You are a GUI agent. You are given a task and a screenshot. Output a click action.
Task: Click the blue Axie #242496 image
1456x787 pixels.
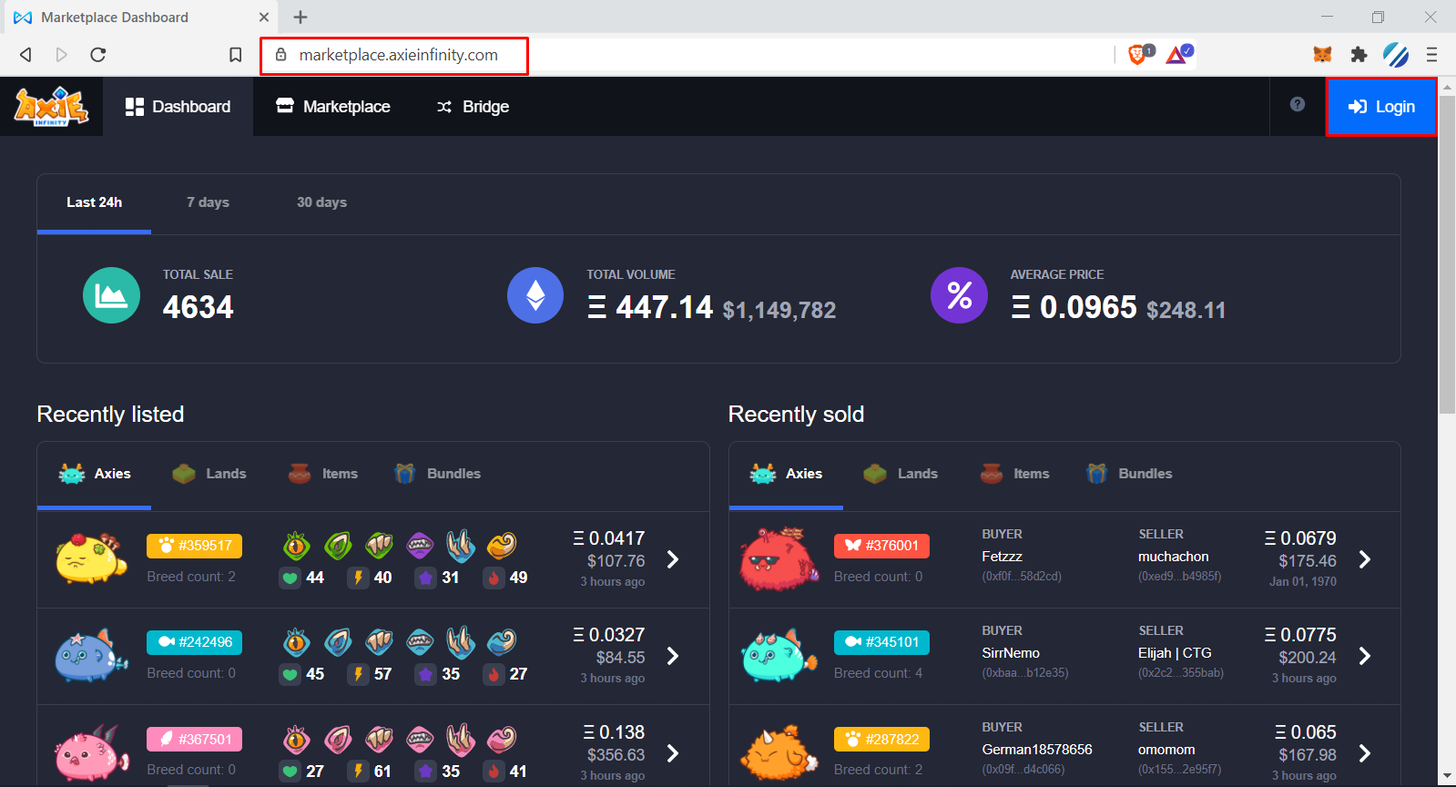(91, 655)
